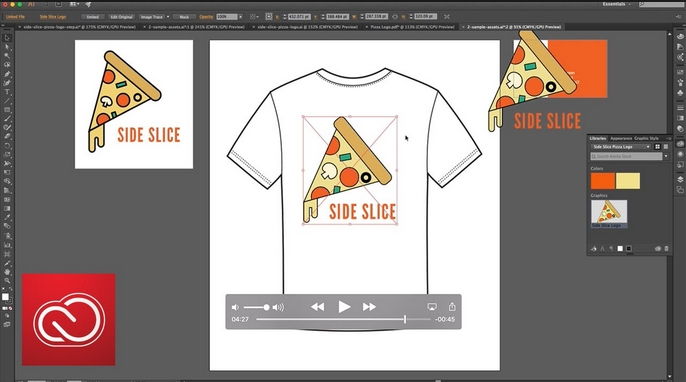Select the Magic Wand tool
This screenshot has width=686, height=382.
tap(7, 56)
